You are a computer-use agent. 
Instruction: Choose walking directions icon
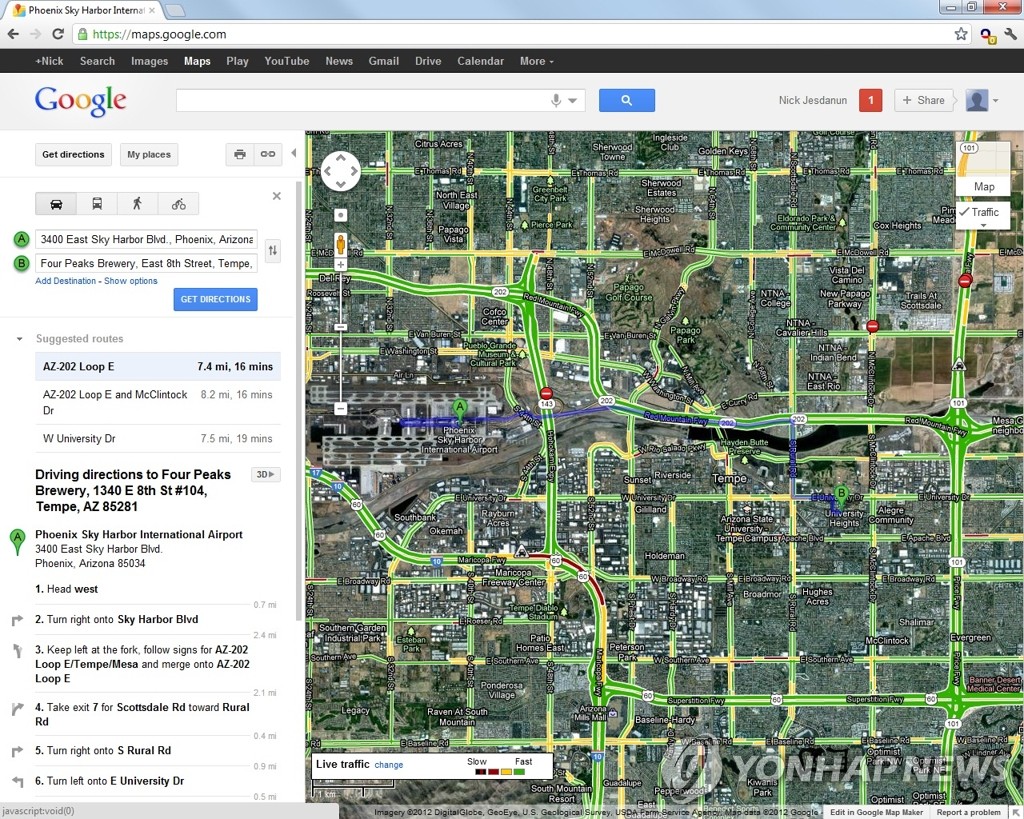coord(137,204)
